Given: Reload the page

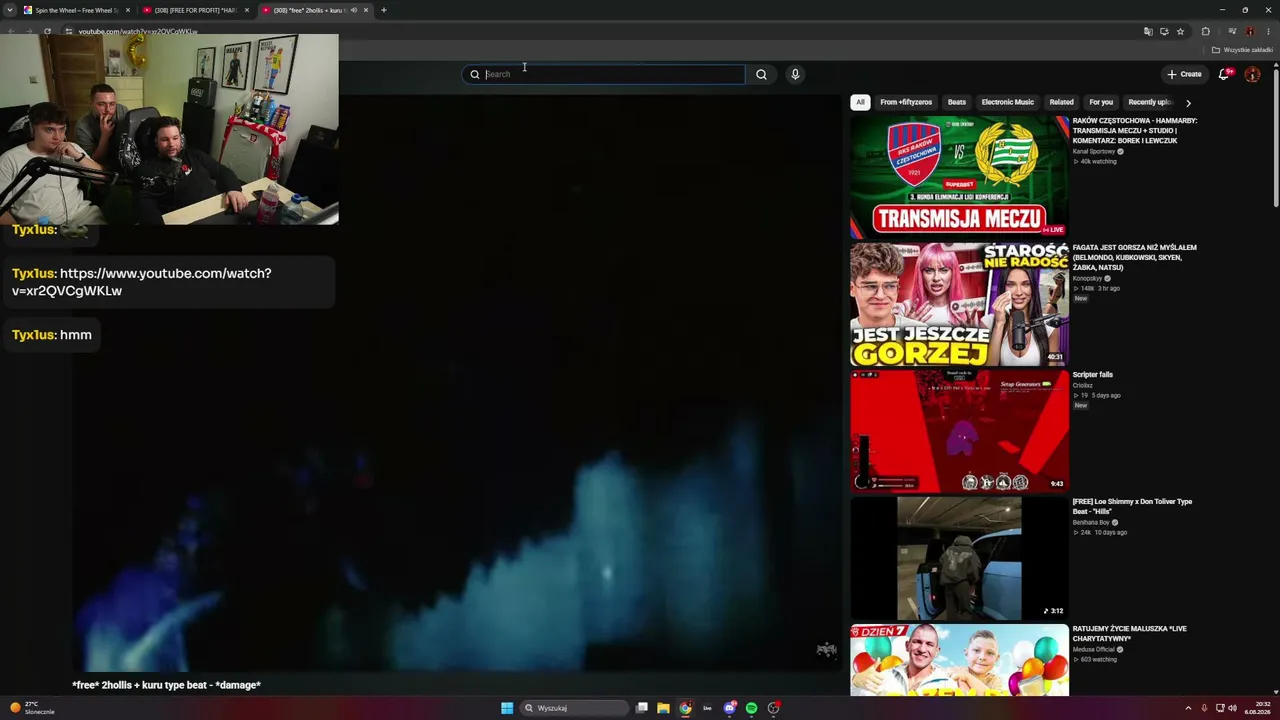Looking at the screenshot, I should pyautogui.click(x=47, y=31).
